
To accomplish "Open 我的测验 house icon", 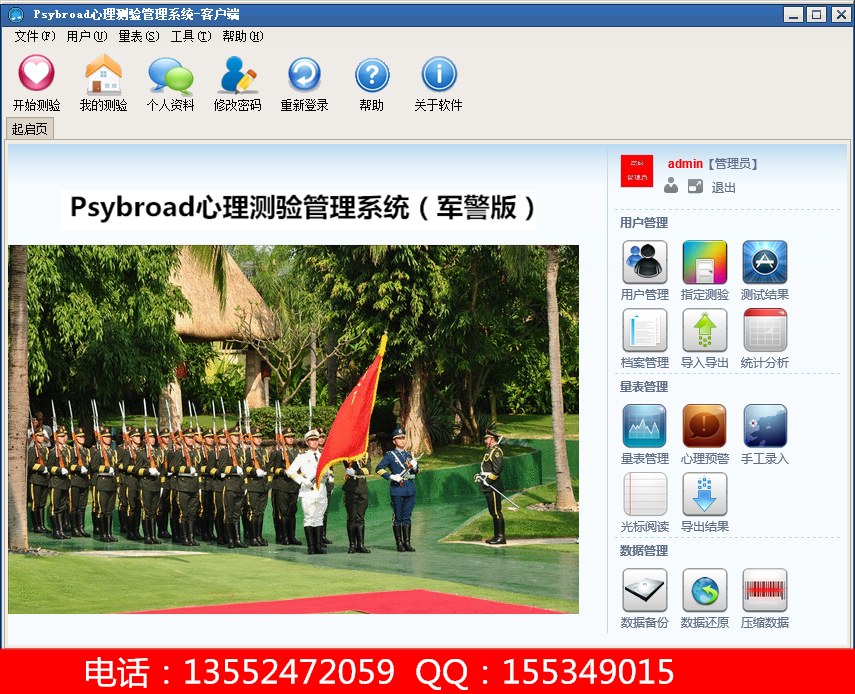I will (103, 73).
